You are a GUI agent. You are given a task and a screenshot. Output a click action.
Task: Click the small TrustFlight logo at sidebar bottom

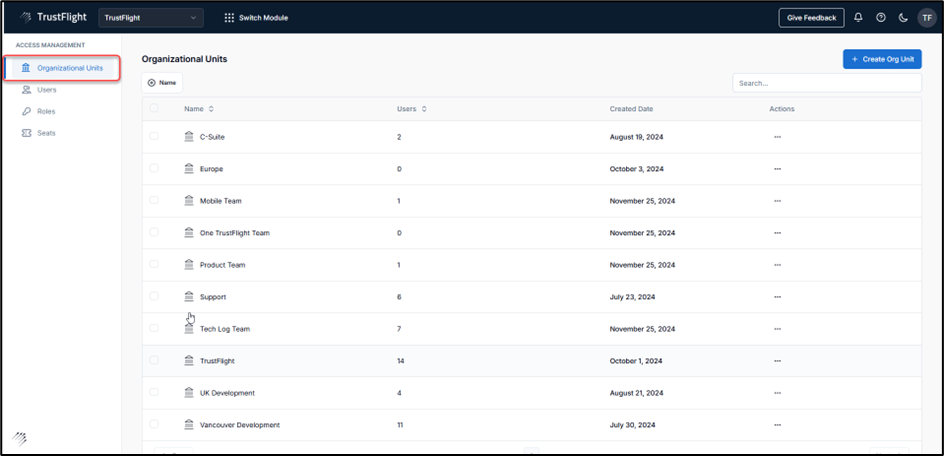pyautogui.click(x=19, y=438)
